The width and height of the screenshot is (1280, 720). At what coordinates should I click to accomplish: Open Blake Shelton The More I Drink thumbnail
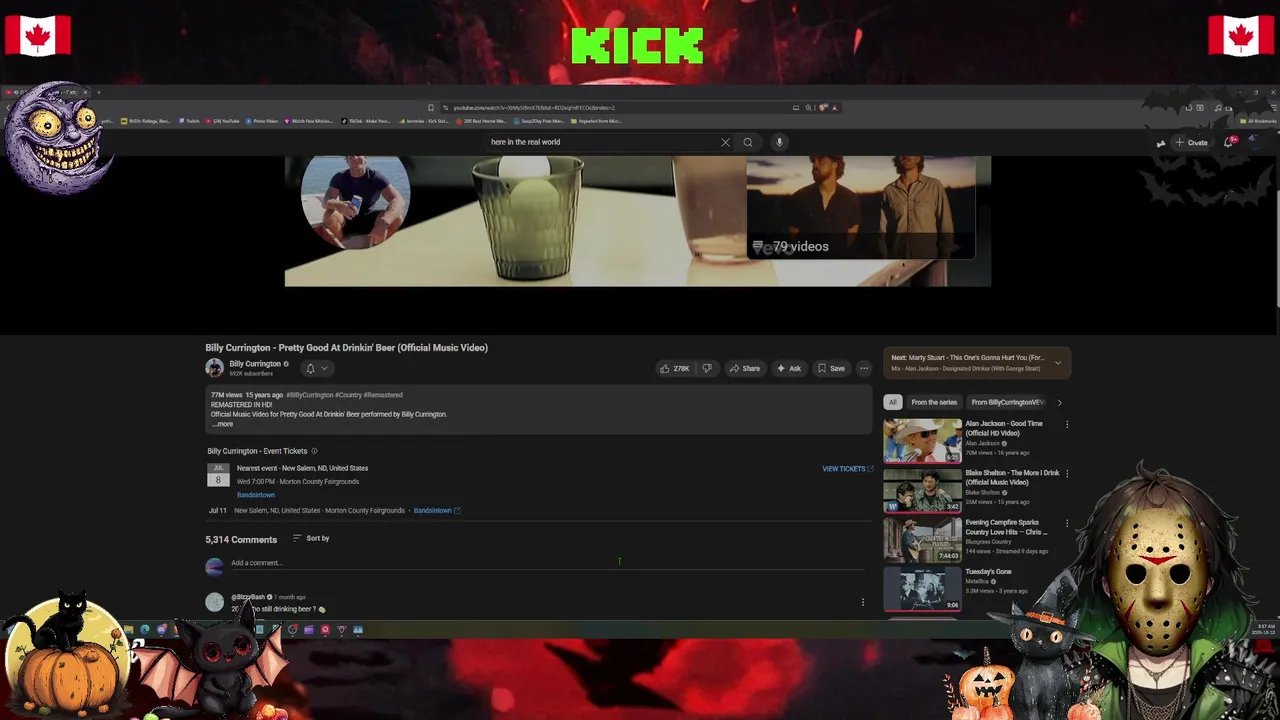[x=922, y=490]
